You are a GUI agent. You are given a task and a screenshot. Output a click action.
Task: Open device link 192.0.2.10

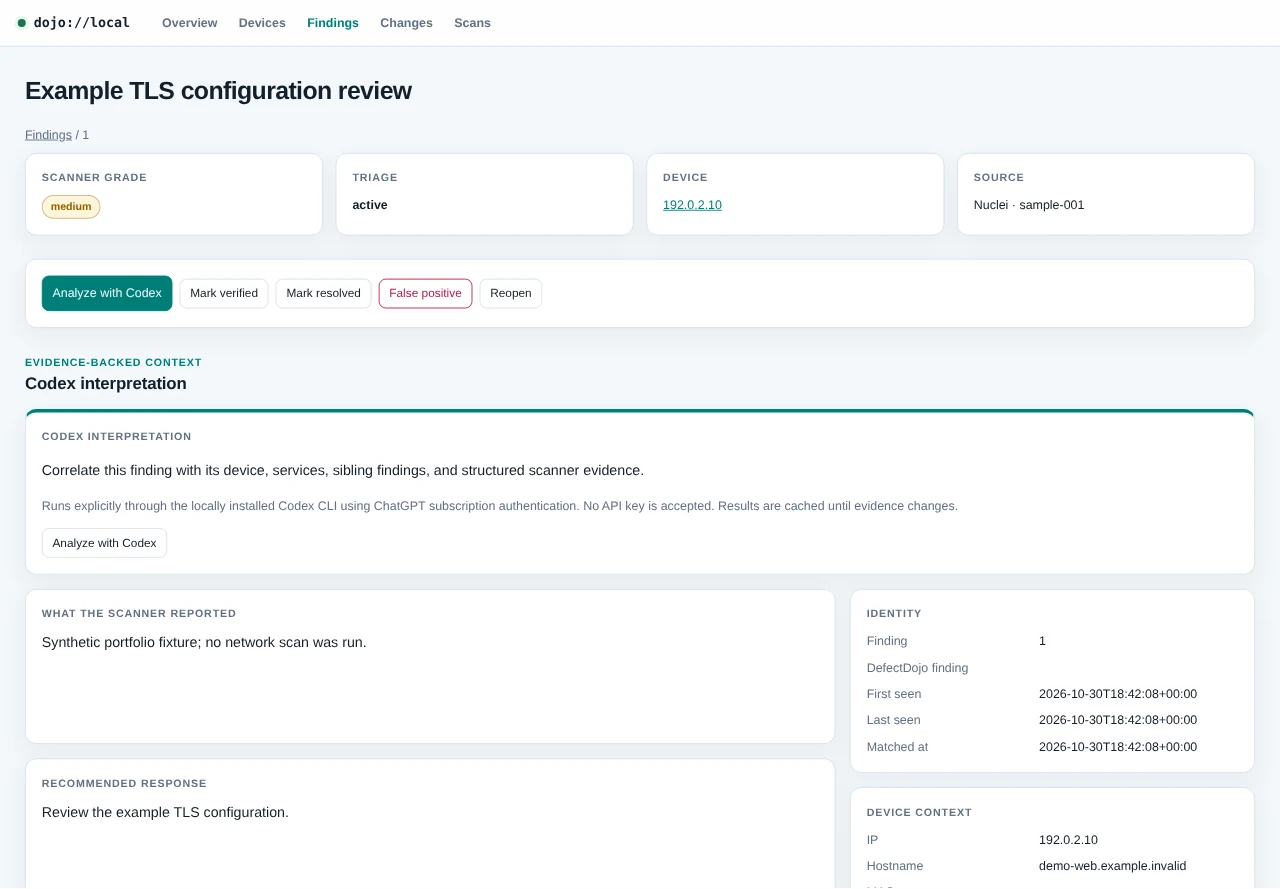pos(692,205)
